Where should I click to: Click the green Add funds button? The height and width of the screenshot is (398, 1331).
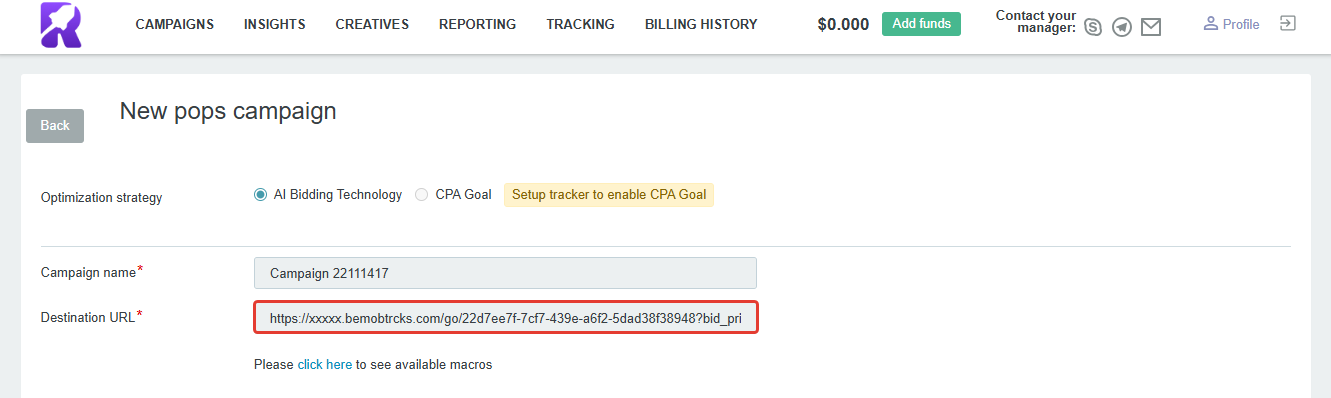tap(921, 24)
